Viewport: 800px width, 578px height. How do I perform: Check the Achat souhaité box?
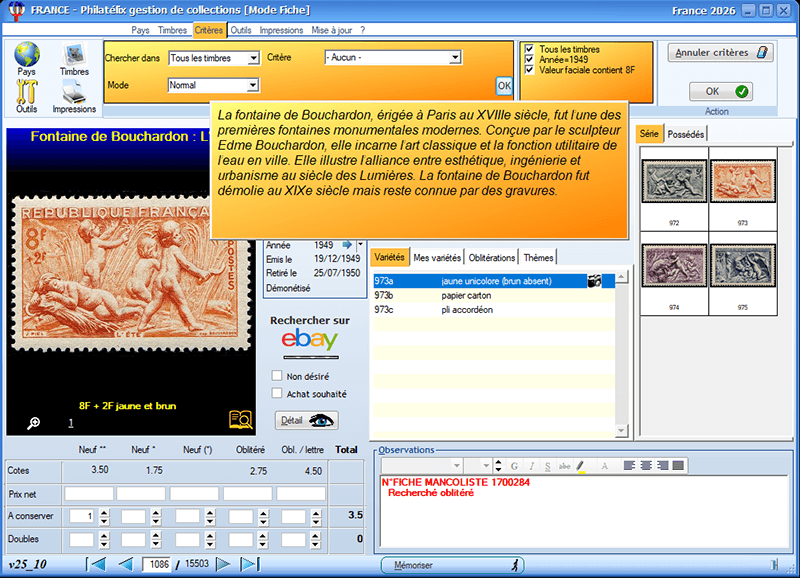[277, 393]
